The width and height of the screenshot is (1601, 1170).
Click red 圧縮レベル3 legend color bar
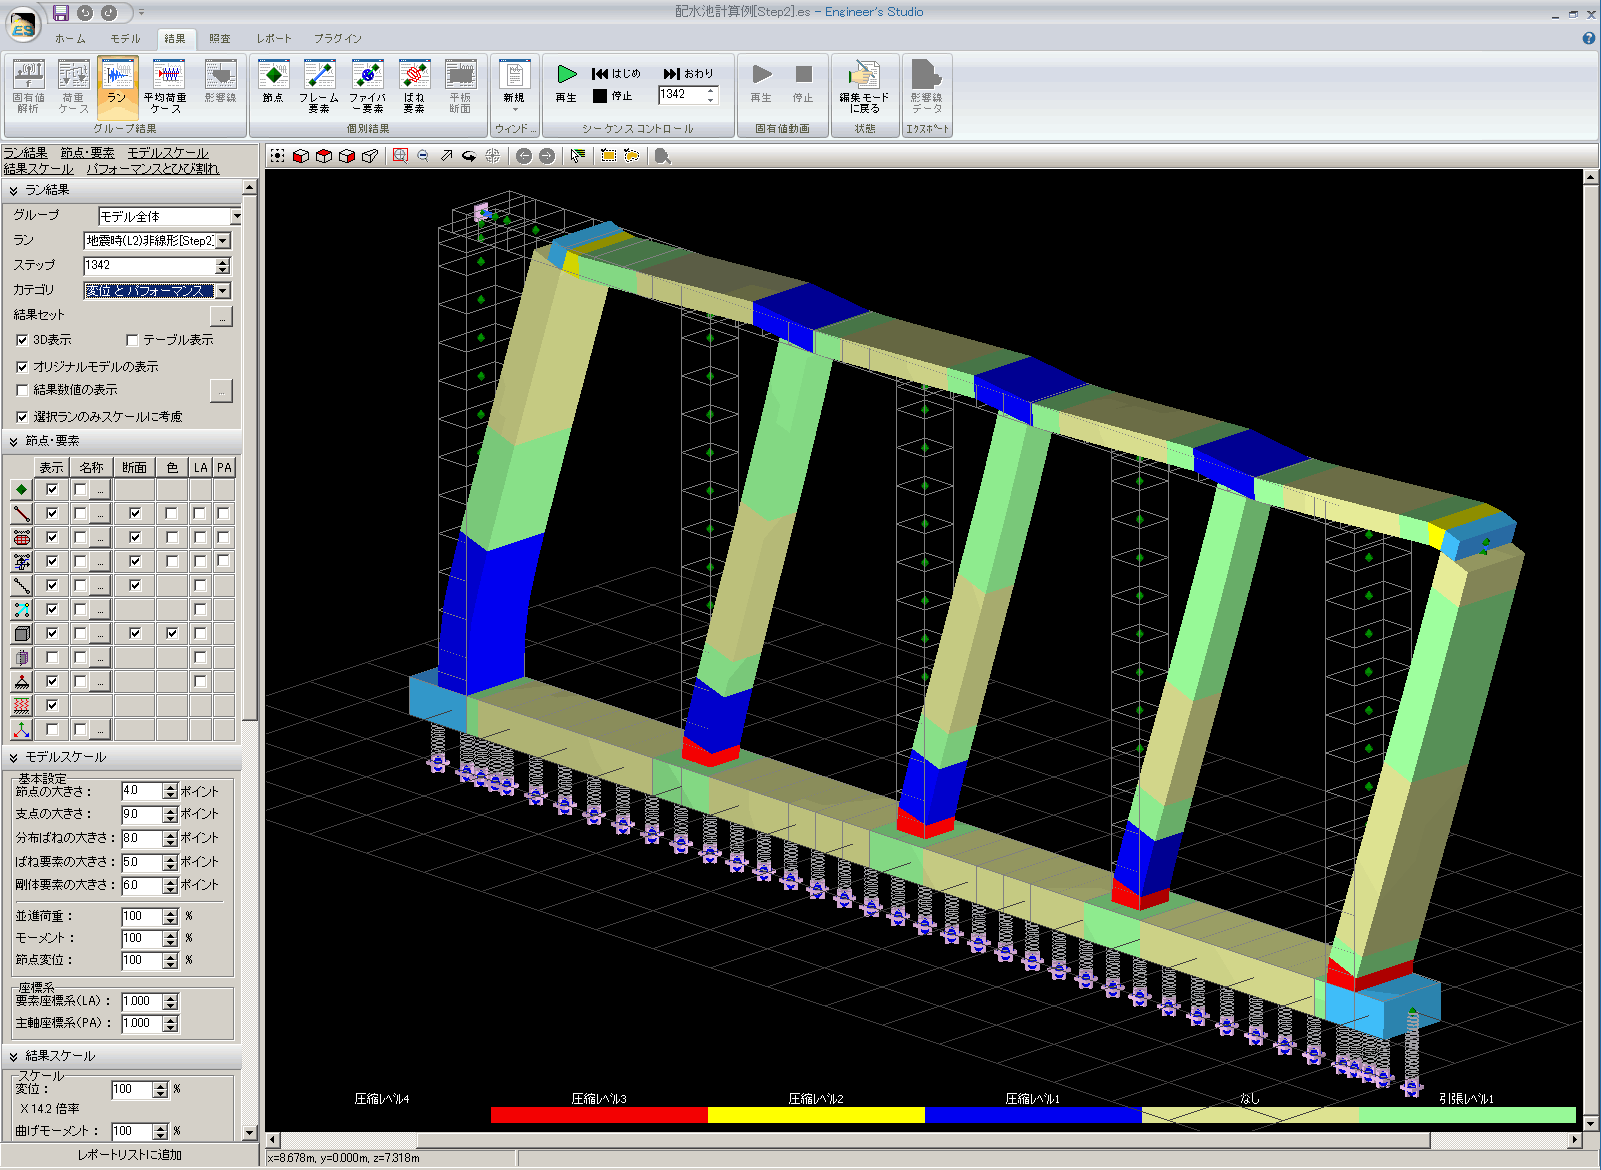(x=599, y=1115)
